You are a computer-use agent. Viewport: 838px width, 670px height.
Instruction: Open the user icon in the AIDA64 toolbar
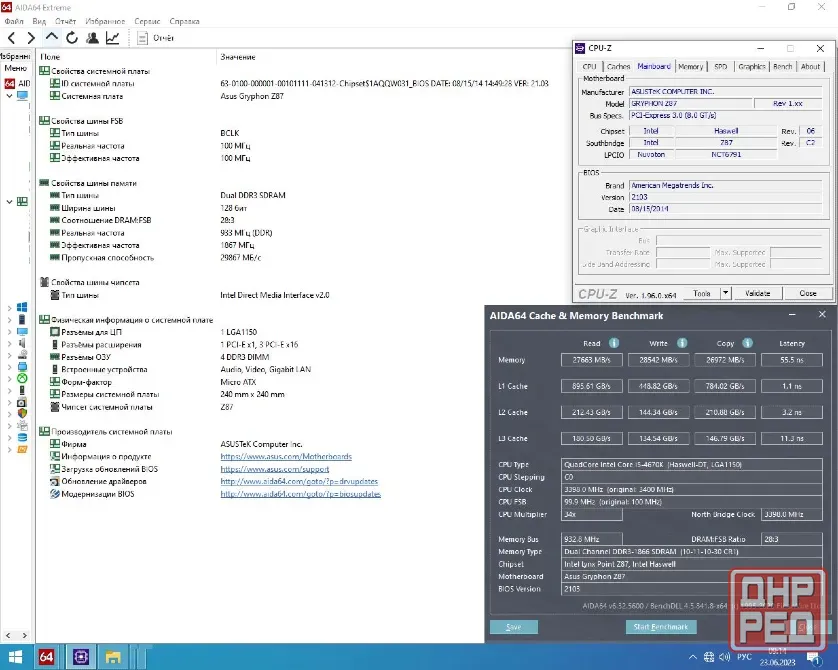tap(92, 38)
